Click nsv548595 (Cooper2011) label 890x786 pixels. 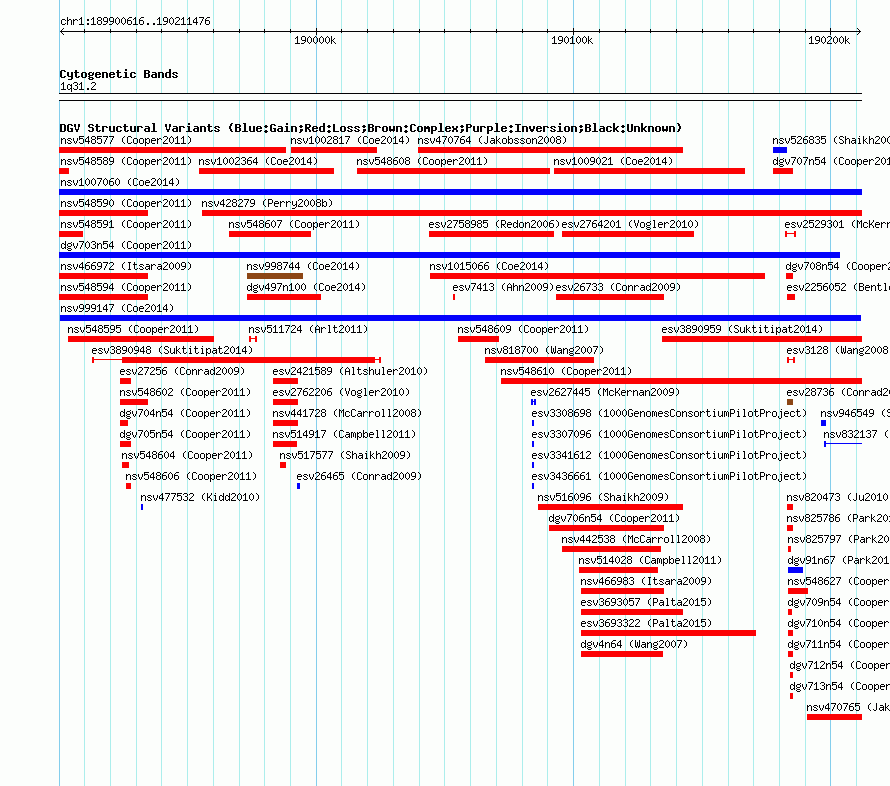pos(133,329)
